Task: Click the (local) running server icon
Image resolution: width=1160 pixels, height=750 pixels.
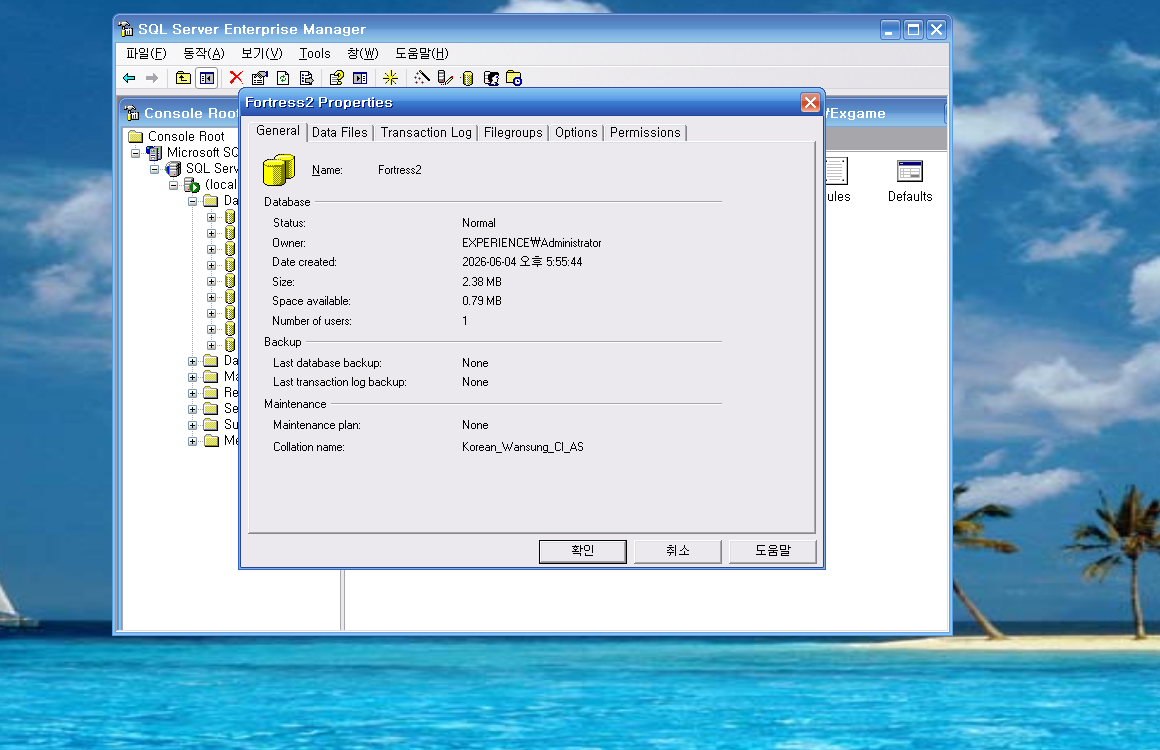Action: [x=192, y=185]
